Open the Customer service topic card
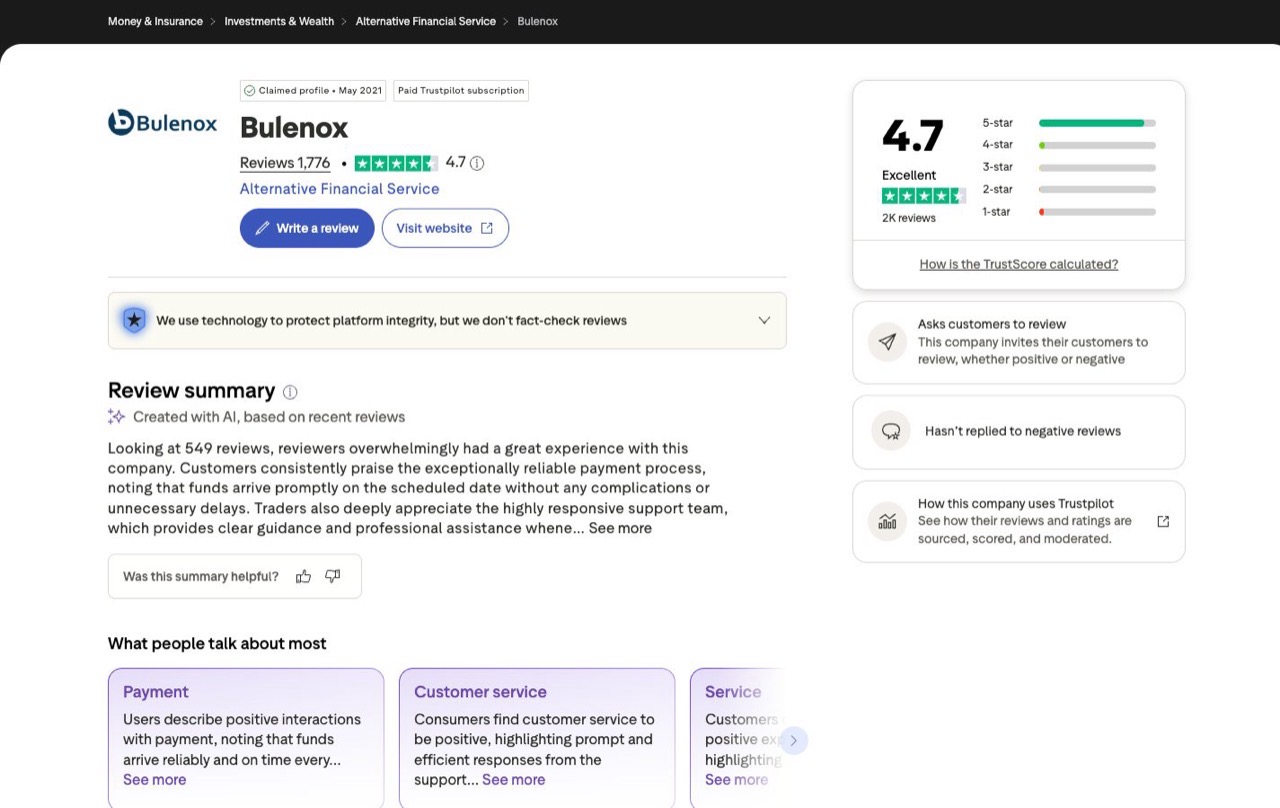 pyautogui.click(x=537, y=738)
